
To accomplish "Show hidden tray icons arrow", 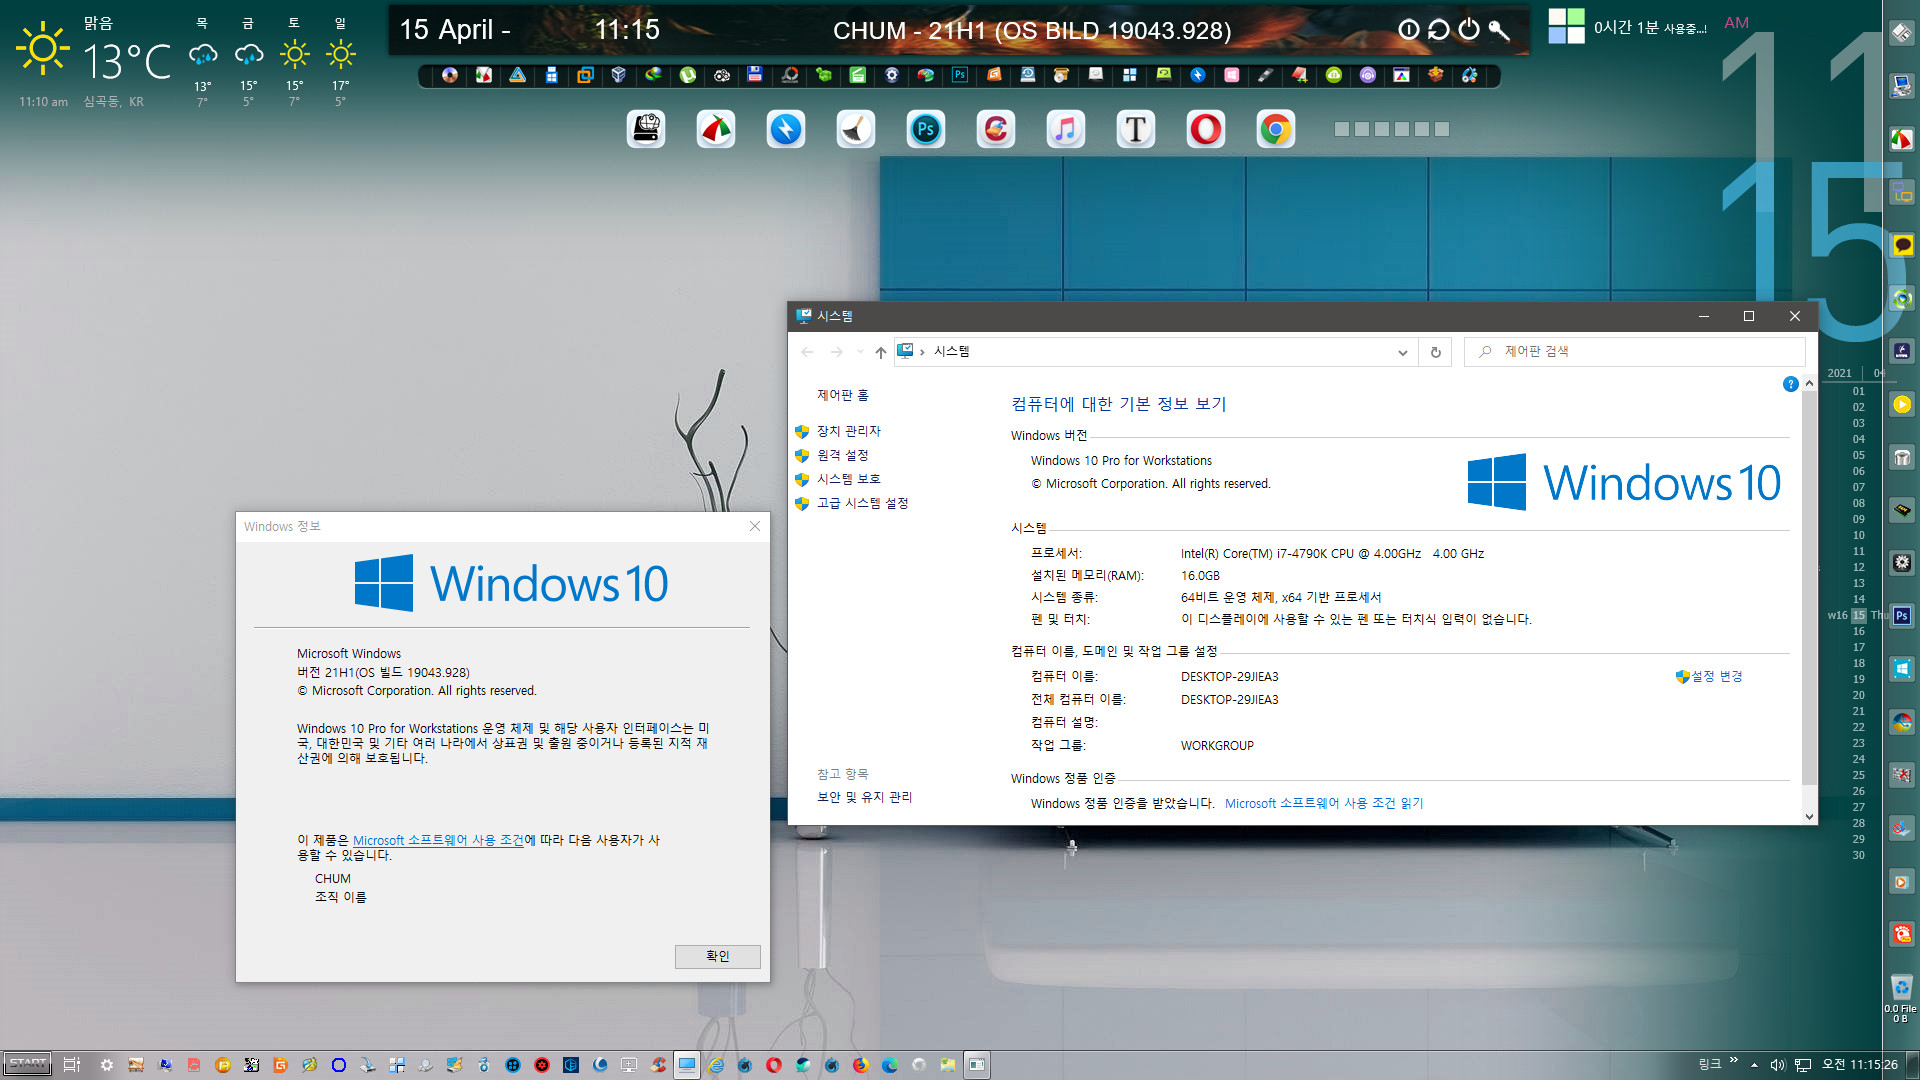I will [x=1754, y=1065].
